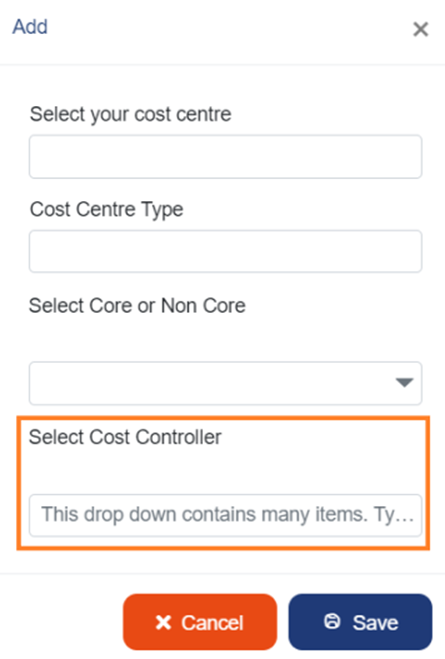
Task: Click the Select your cost centre label
Action: coord(130,114)
